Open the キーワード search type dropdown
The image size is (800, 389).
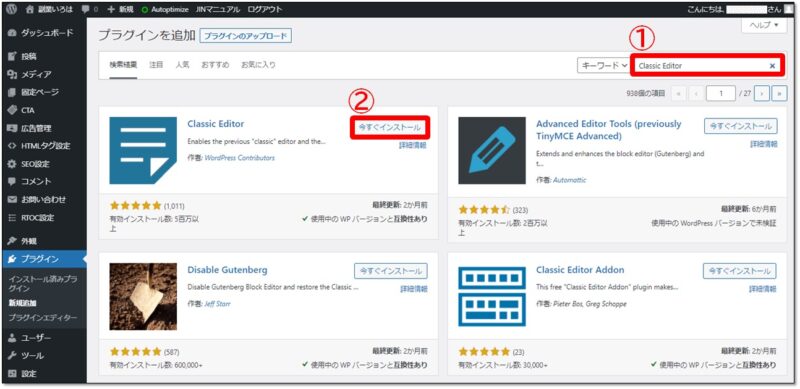[604, 66]
